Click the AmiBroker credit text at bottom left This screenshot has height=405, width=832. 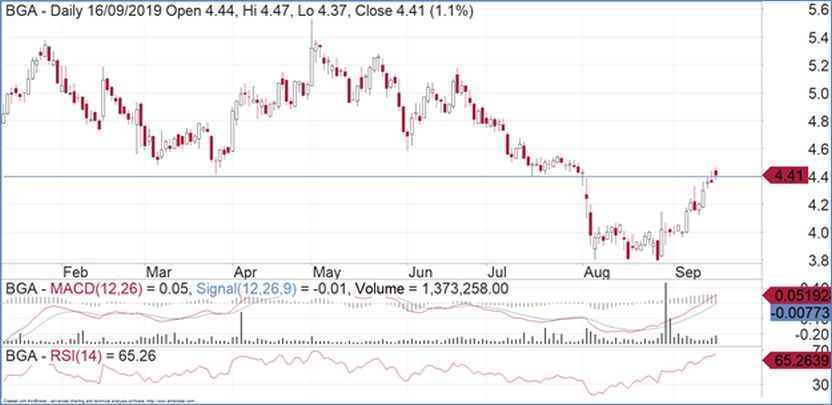coord(80,400)
